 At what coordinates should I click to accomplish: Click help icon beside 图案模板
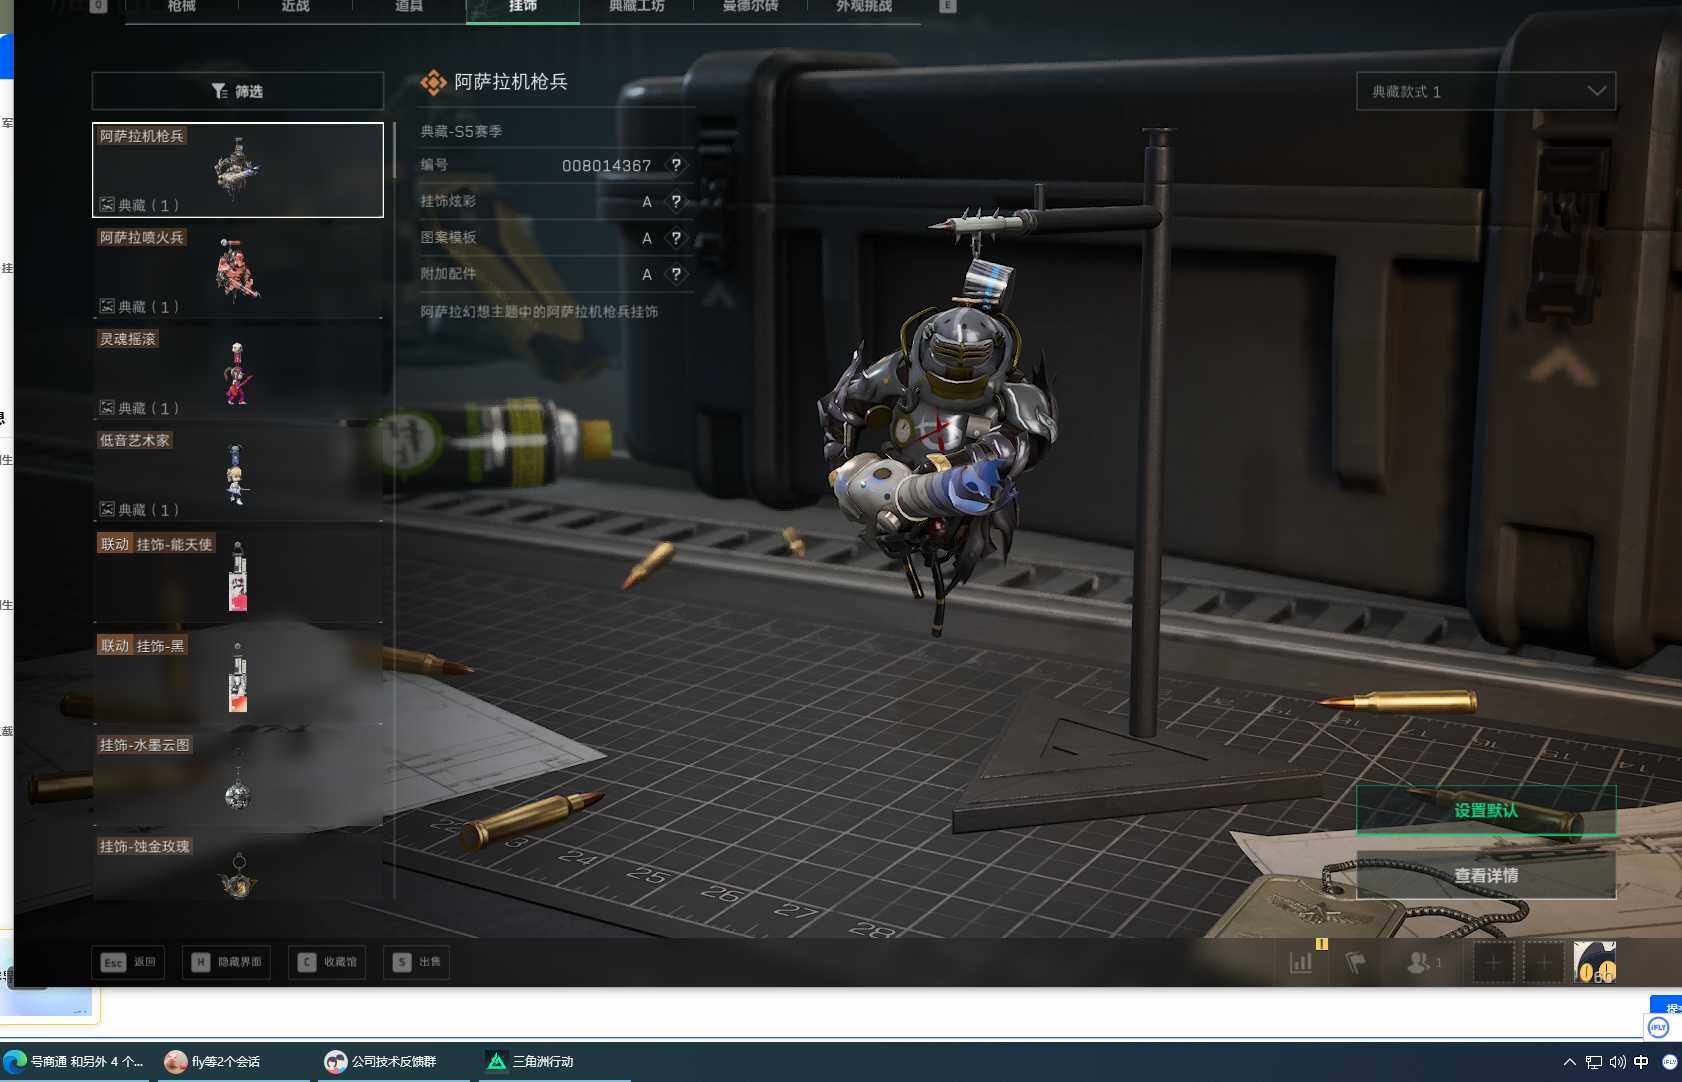(x=676, y=238)
